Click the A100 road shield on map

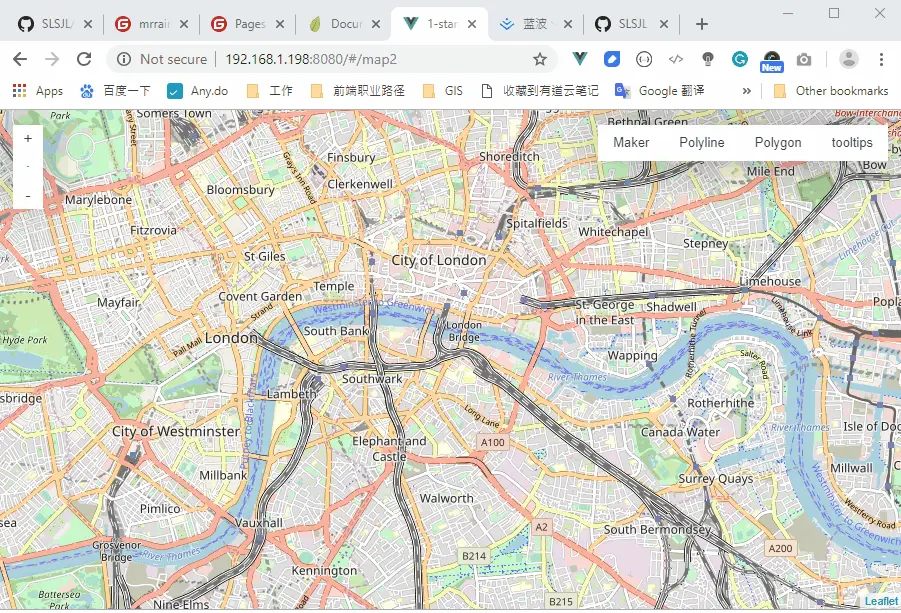(x=492, y=442)
